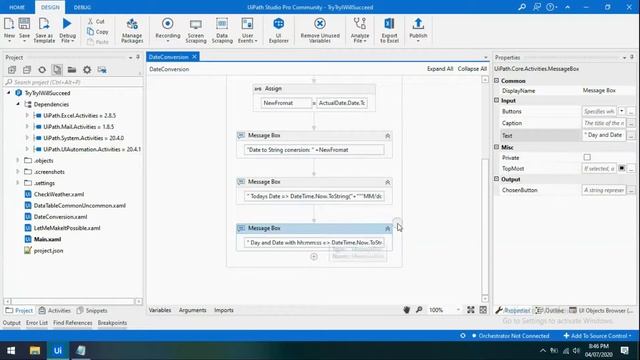Launch UI Explorer
The width and height of the screenshot is (640, 360).
(x=279, y=30)
